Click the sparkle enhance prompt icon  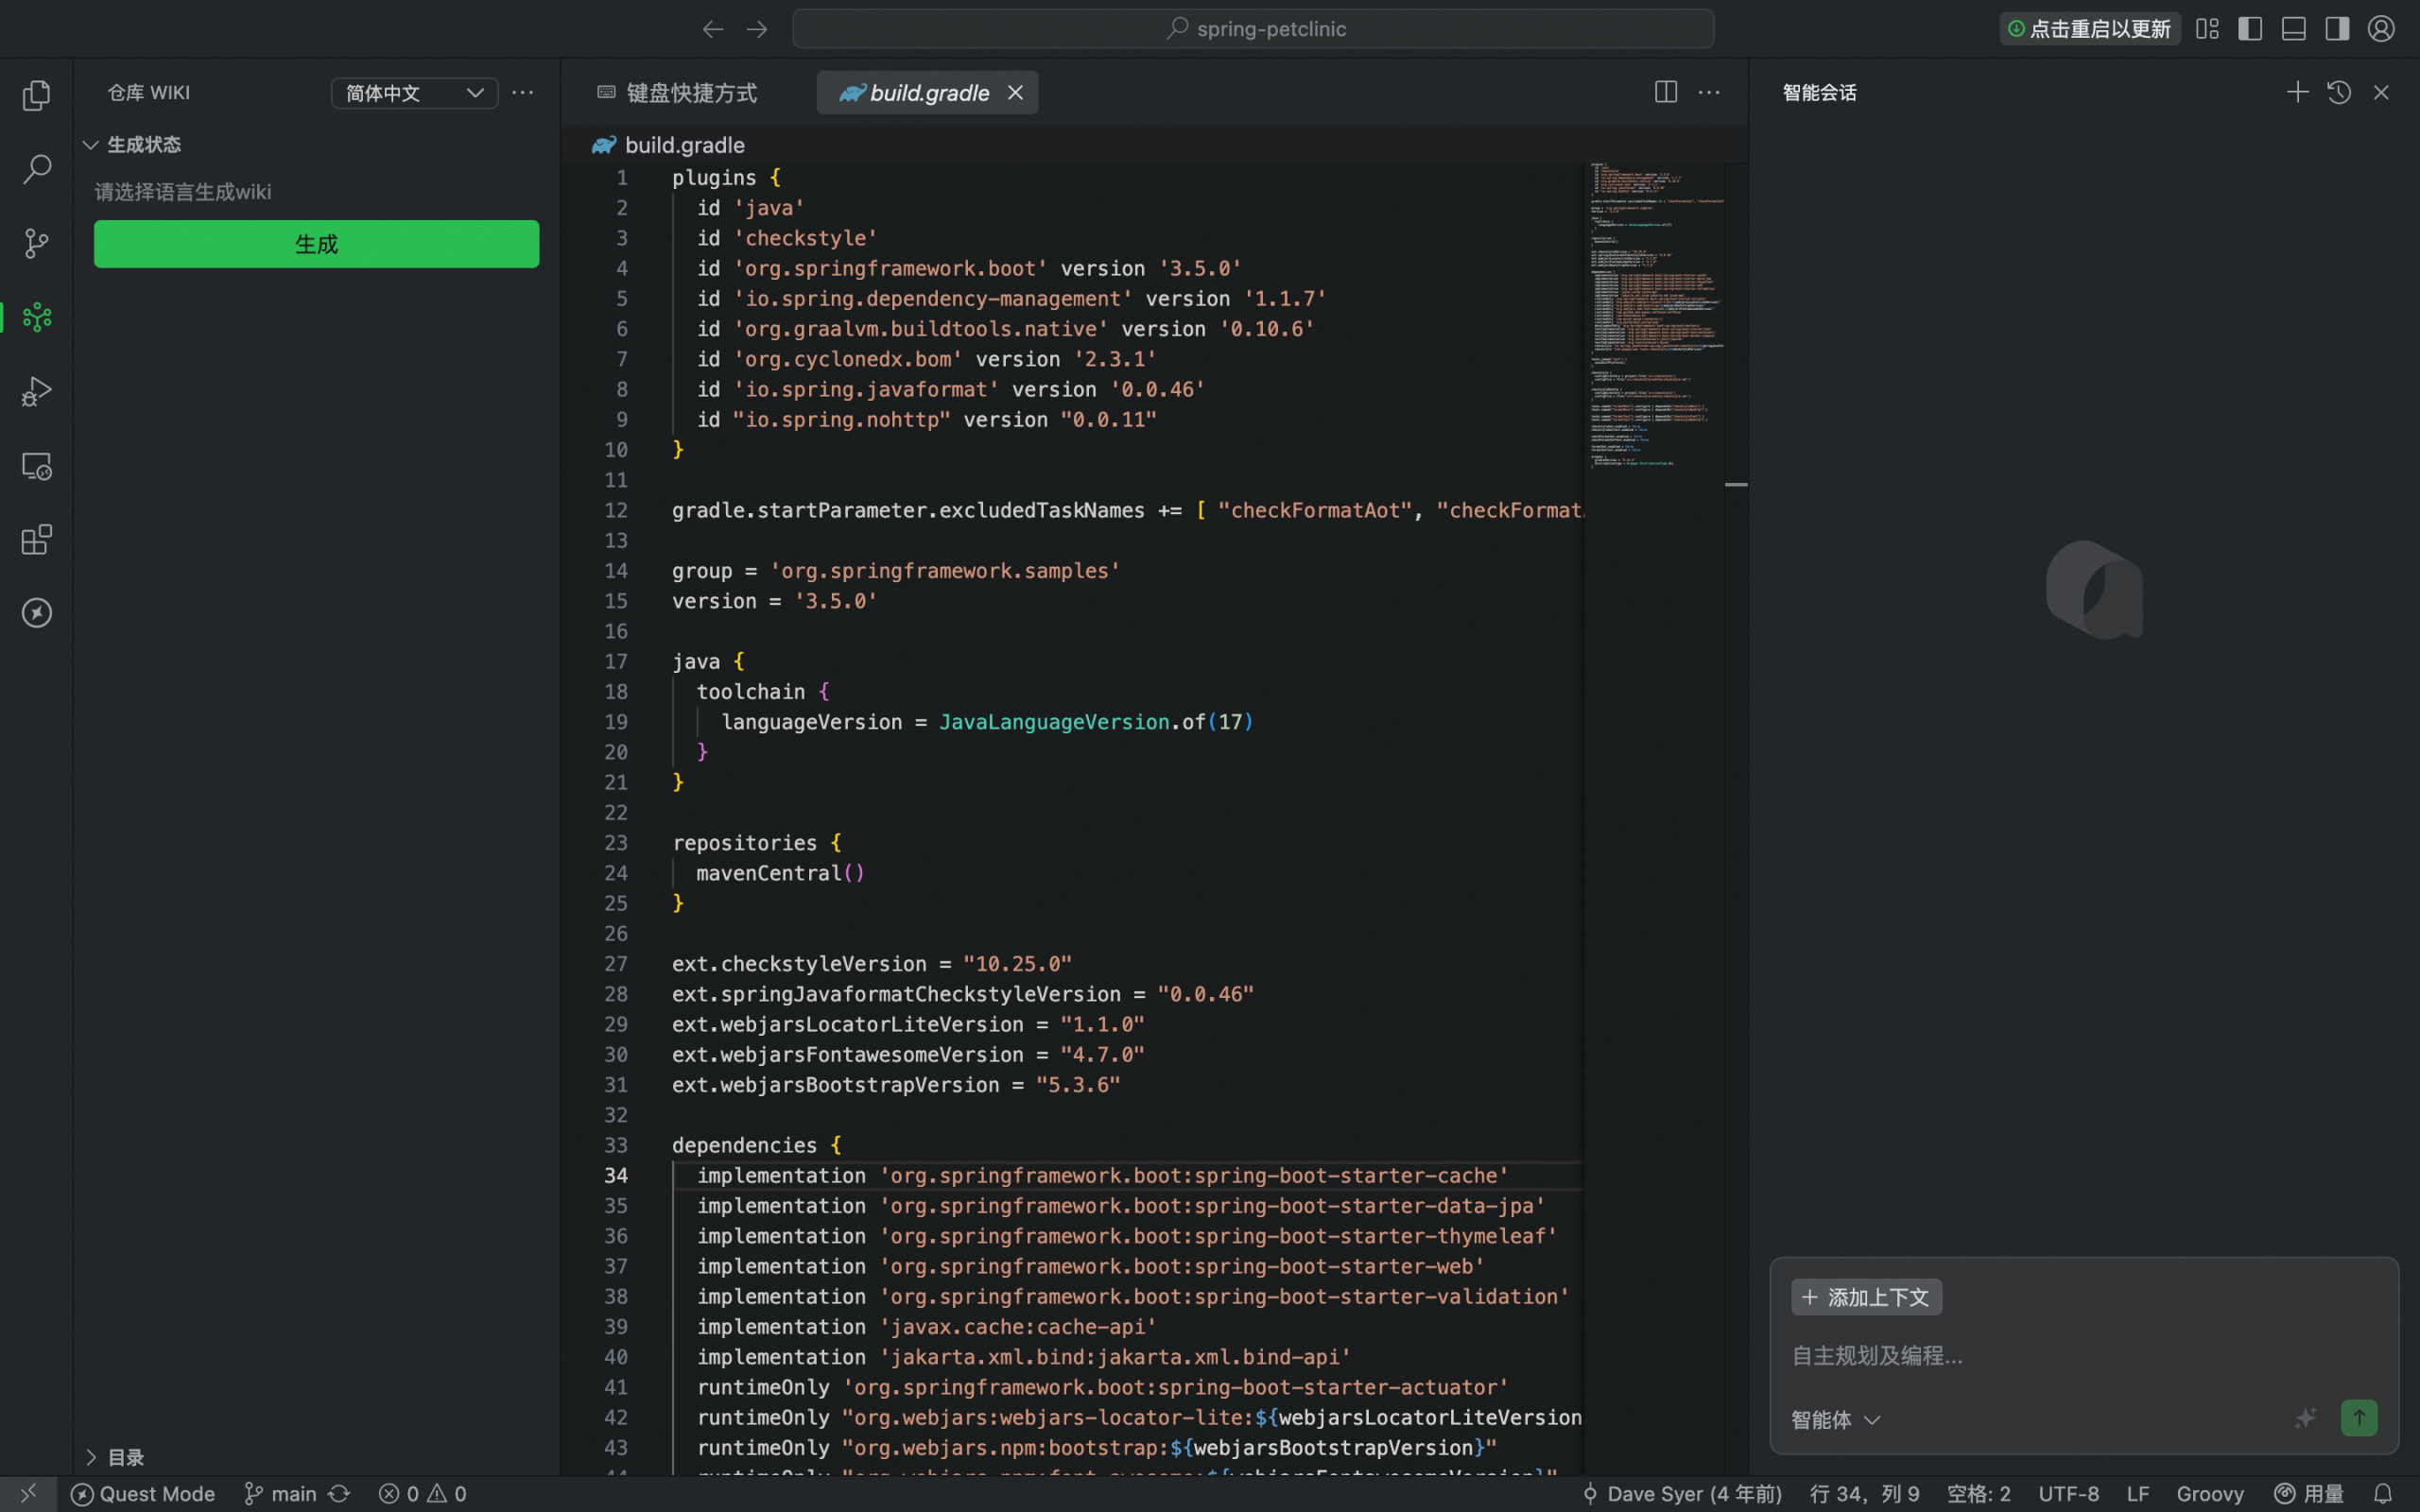point(2305,1418)
